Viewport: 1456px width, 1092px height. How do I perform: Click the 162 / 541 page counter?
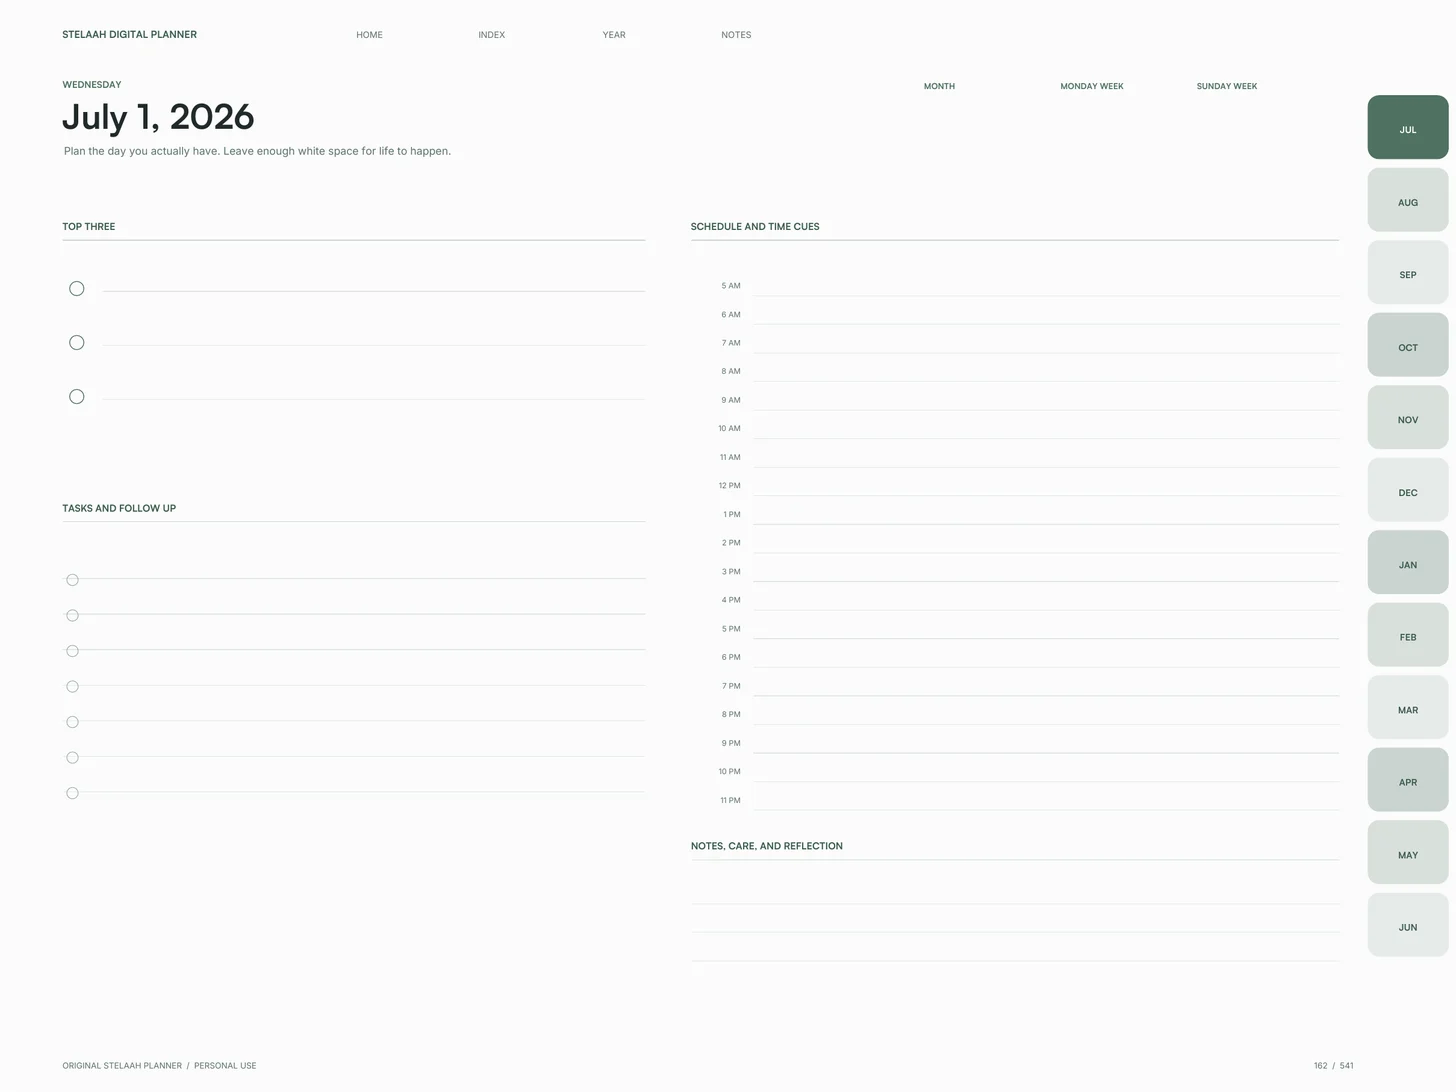[x=1333, y=1066]
